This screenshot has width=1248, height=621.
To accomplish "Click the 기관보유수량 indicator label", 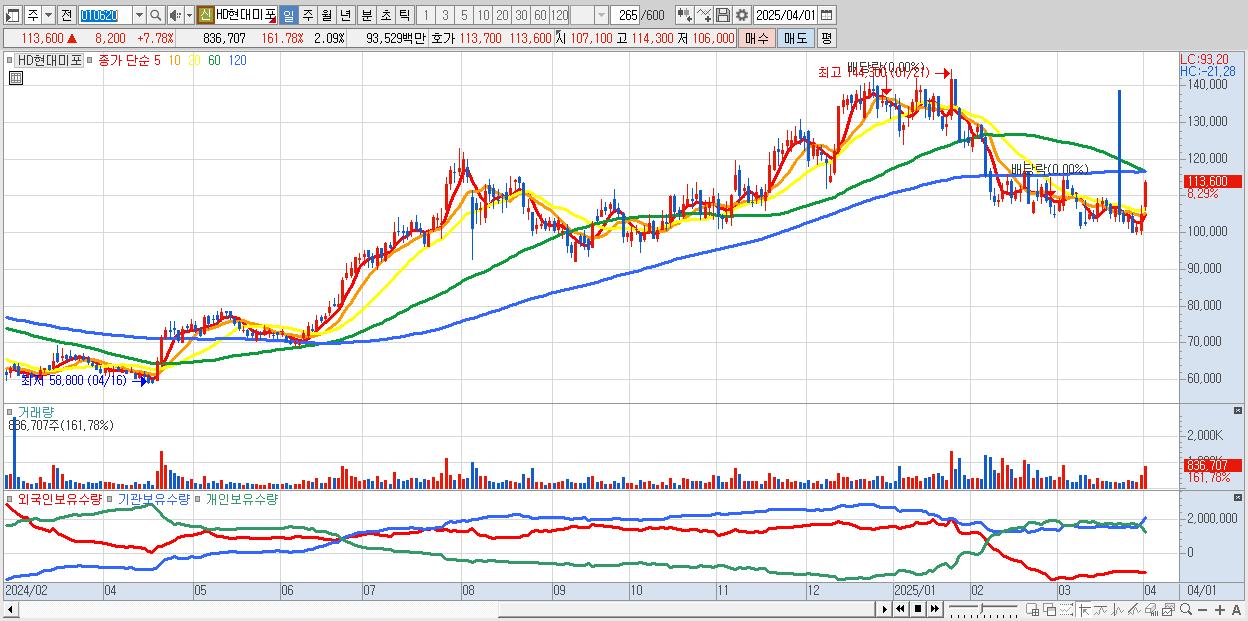I will 153,498.
